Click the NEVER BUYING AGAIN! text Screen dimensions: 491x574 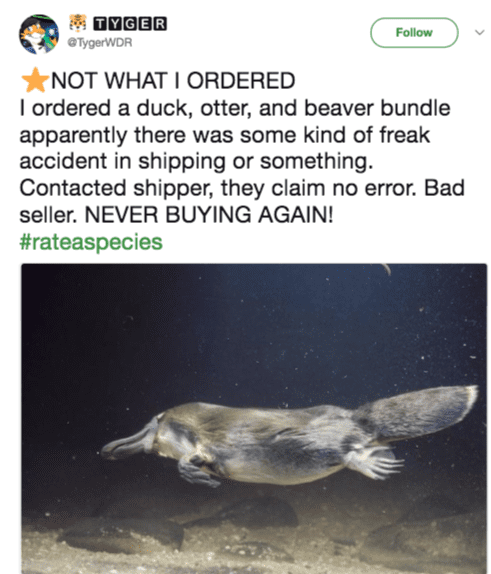click(209, 215)
